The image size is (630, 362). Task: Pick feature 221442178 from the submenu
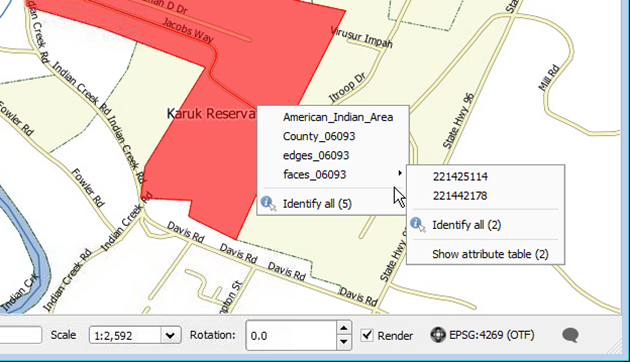(x=460, y=196)
